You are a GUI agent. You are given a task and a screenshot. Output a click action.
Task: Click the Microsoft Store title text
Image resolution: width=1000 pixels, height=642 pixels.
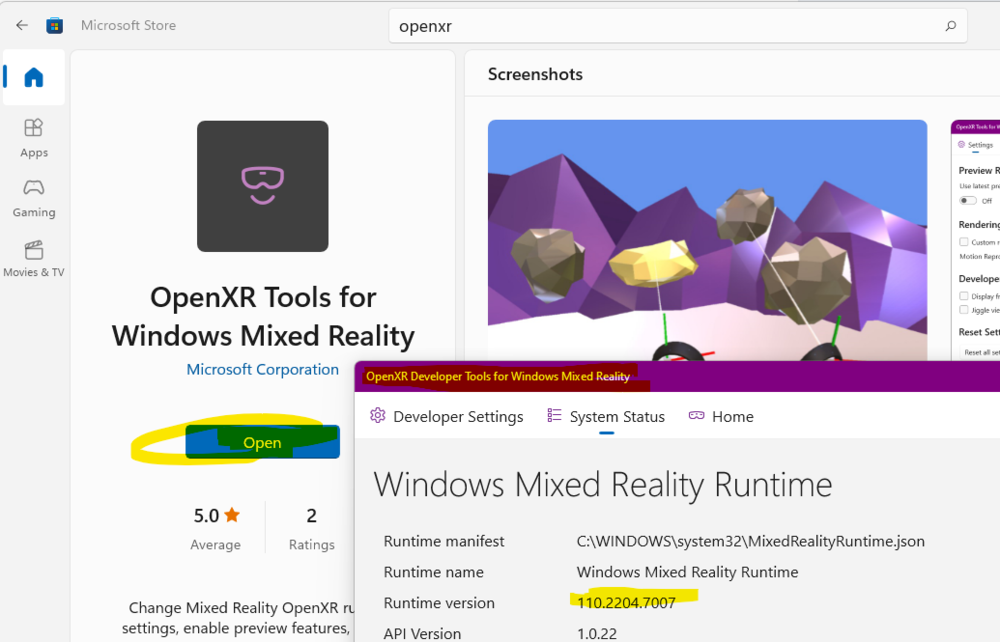[128, 26]
